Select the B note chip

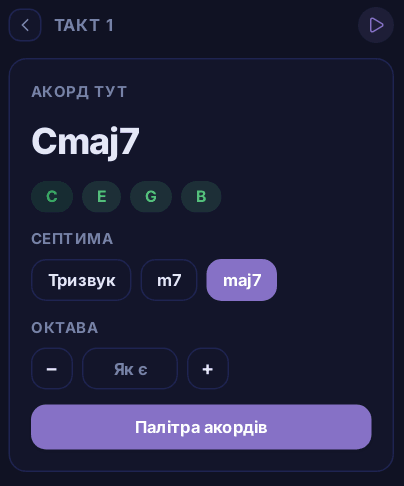pos(201,197)
